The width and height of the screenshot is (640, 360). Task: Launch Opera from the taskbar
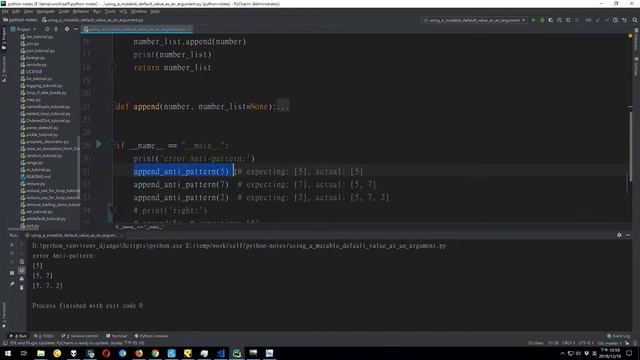pyautogui.click(x=106, y=353)
